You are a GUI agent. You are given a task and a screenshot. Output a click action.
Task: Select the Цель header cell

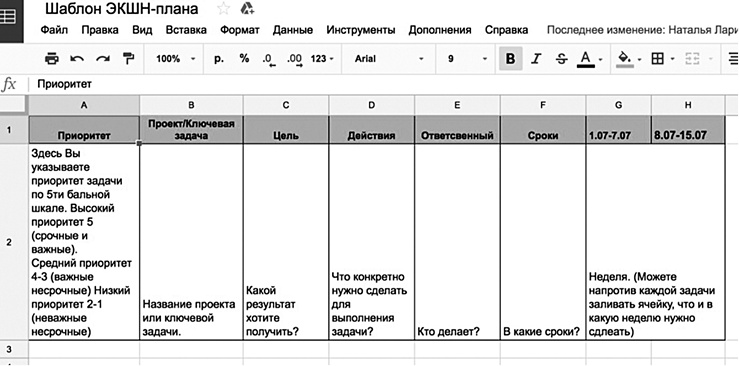(286, 130)
